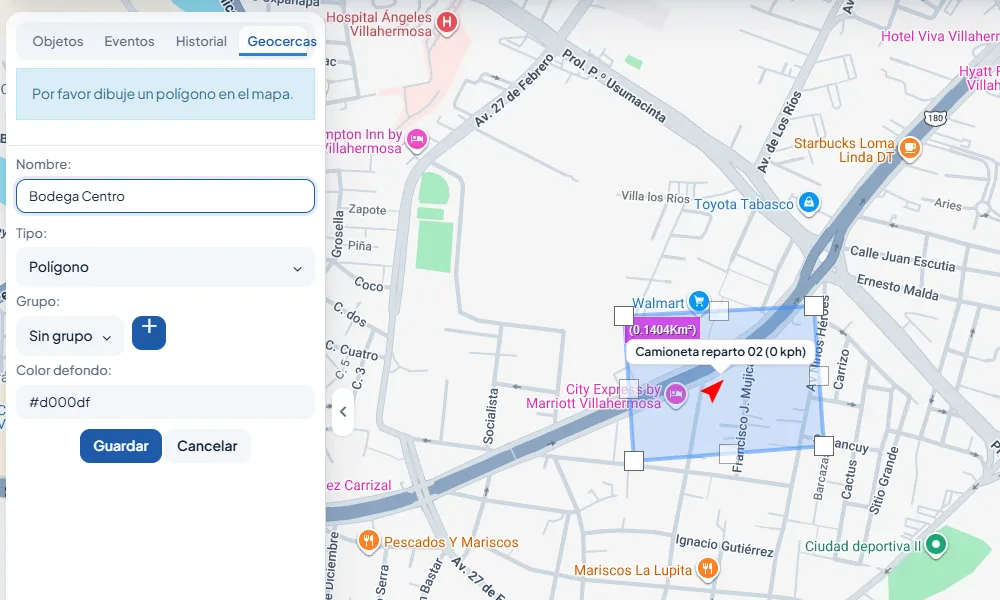Image resolution: width=1000 pixels, height=600 pixels.
Task: Click the Calle Juan Escutia street label
Action: point(902,258)
